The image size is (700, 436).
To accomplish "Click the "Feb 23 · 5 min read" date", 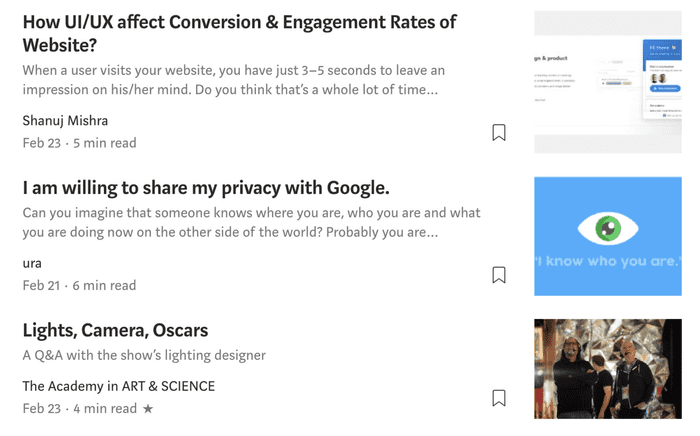I will click(x=79, y=143).
